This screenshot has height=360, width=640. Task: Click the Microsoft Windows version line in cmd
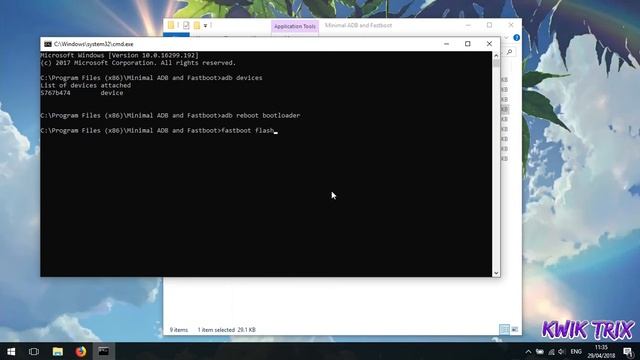pyautogui.click(x=119, y=55)
